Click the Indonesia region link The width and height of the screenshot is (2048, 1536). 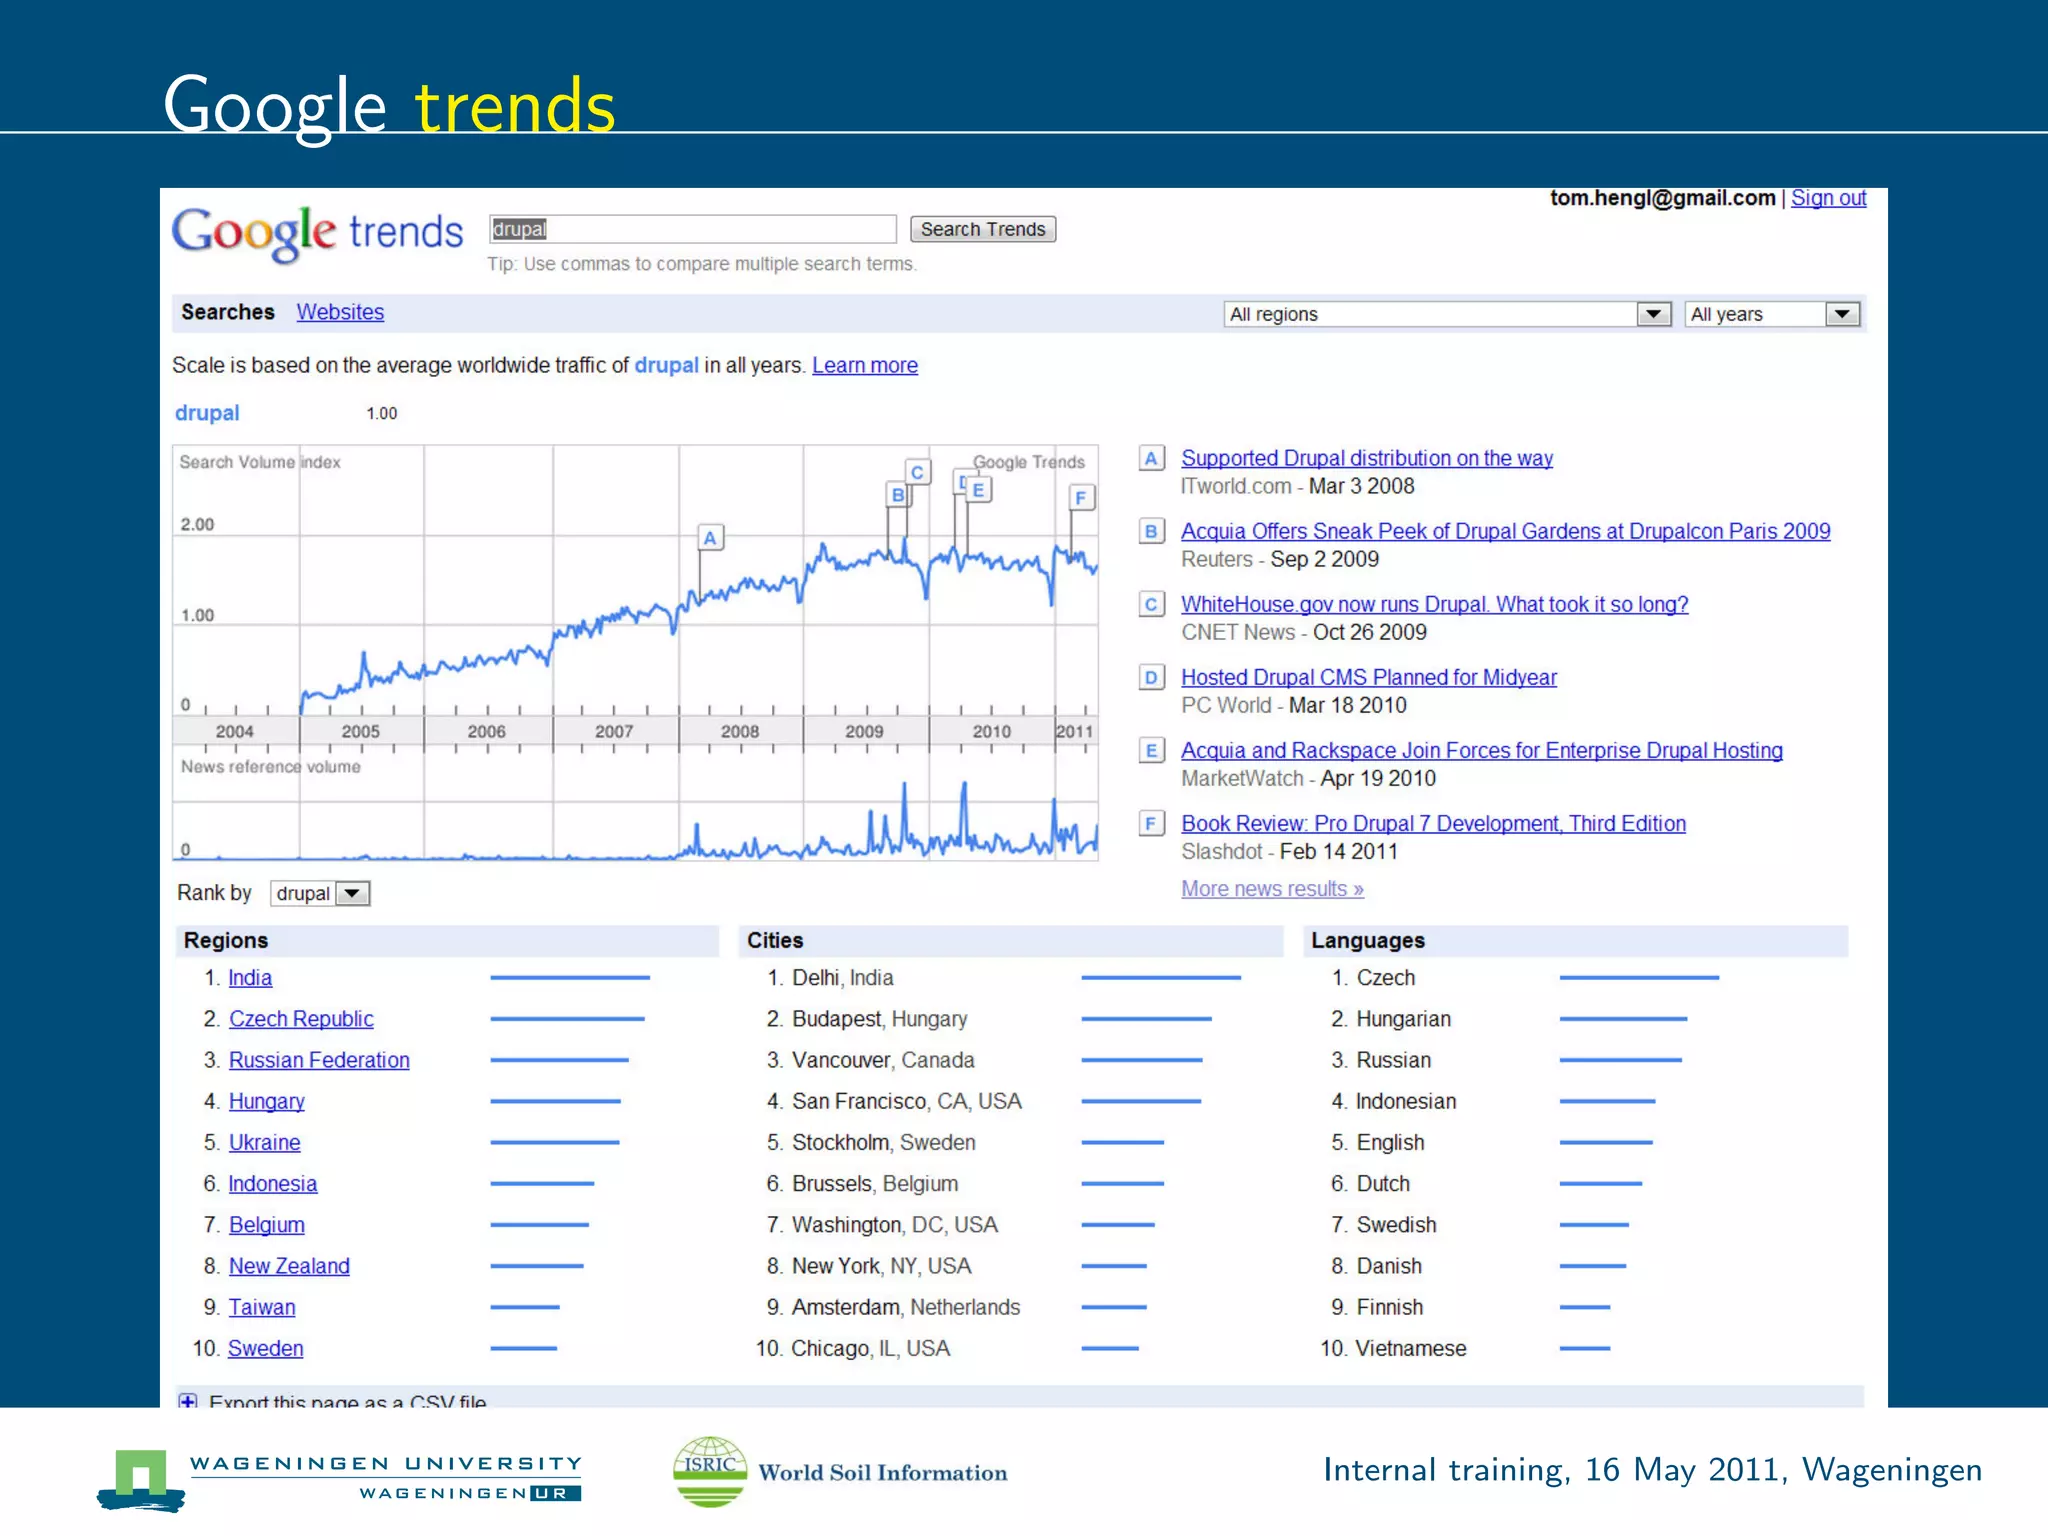(x=273, y=1184)
